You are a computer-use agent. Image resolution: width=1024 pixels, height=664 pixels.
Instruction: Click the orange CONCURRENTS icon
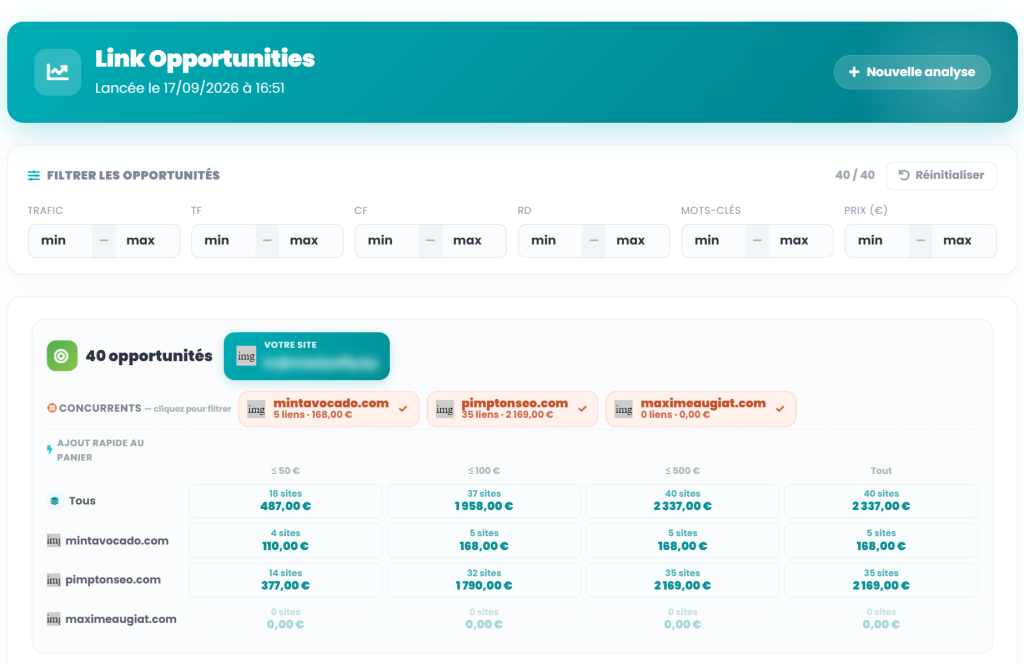point(52,408)
